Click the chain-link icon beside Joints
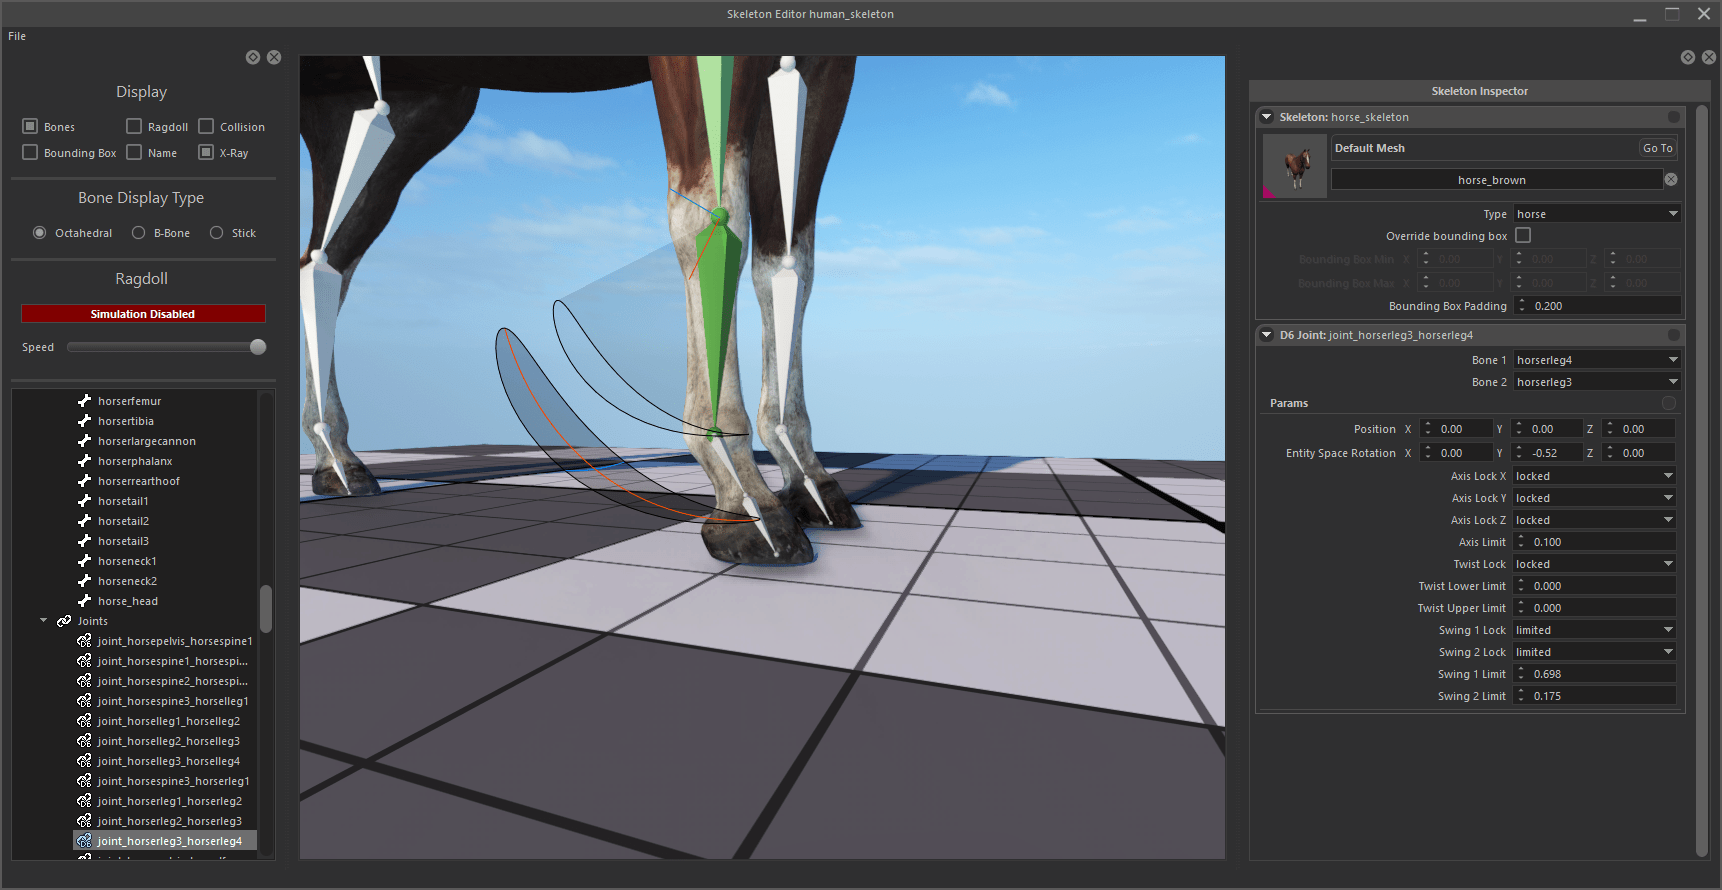This screenshot has height=890, width=1722. (x=64, y=621)
